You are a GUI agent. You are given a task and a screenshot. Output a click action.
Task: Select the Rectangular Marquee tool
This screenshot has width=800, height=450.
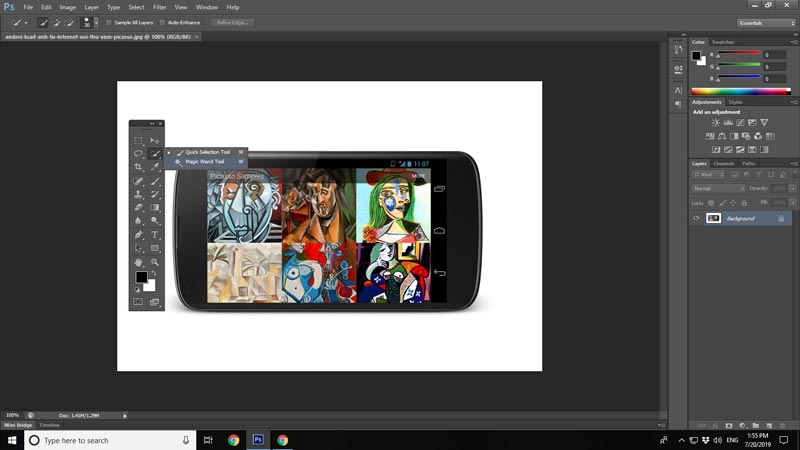point(138,140)
